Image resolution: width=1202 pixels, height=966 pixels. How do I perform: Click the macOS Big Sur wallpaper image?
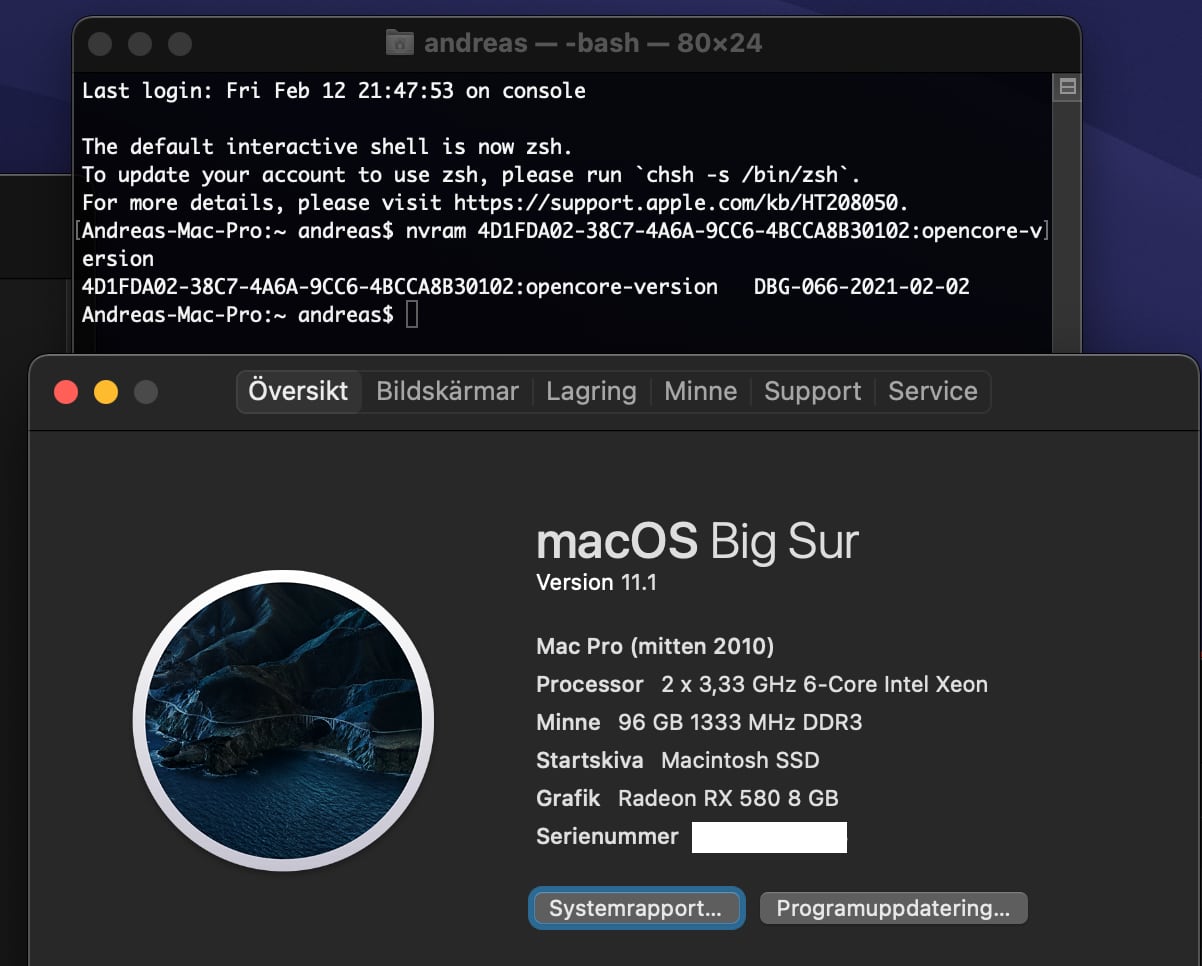283,720
